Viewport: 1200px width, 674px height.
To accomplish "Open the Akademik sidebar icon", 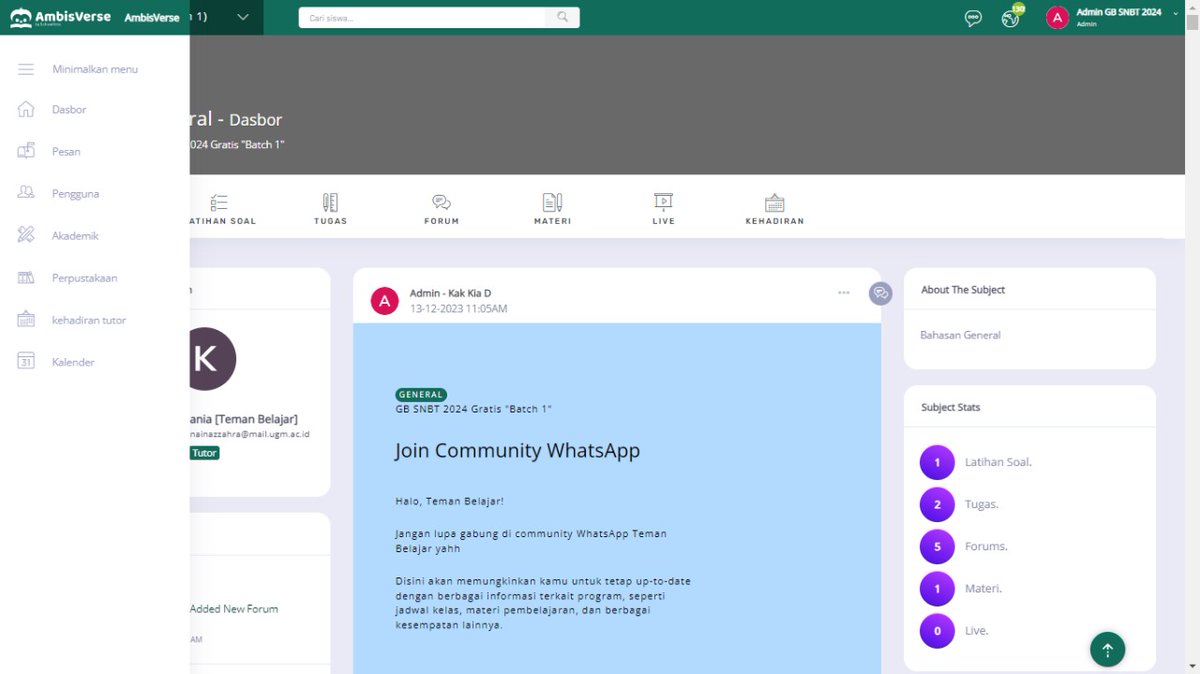I will pyautogui.click(x=26, y=235).
